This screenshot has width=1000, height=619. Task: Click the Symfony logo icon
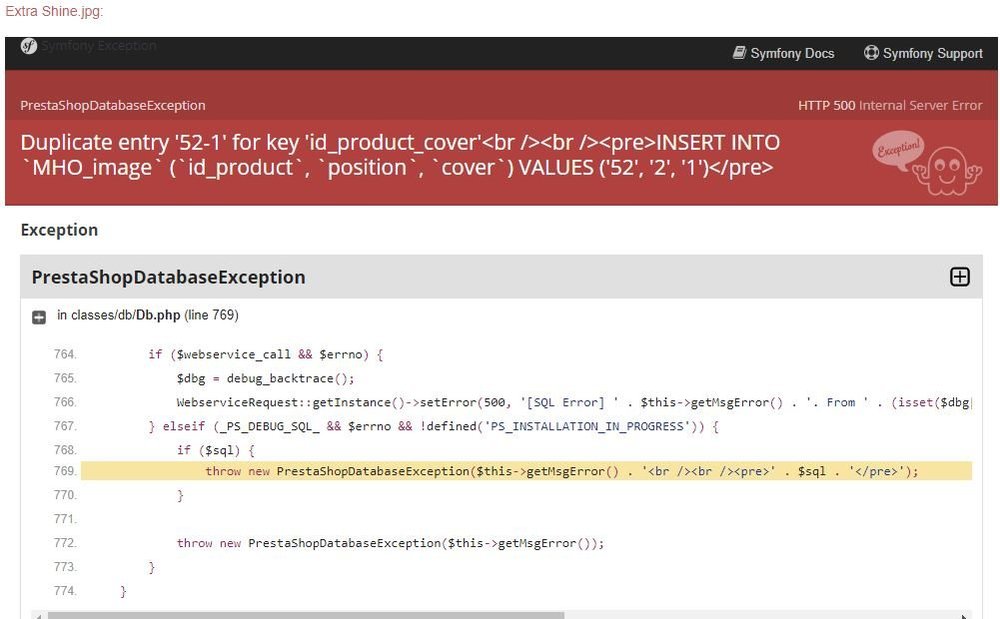(x=29, y=46)
